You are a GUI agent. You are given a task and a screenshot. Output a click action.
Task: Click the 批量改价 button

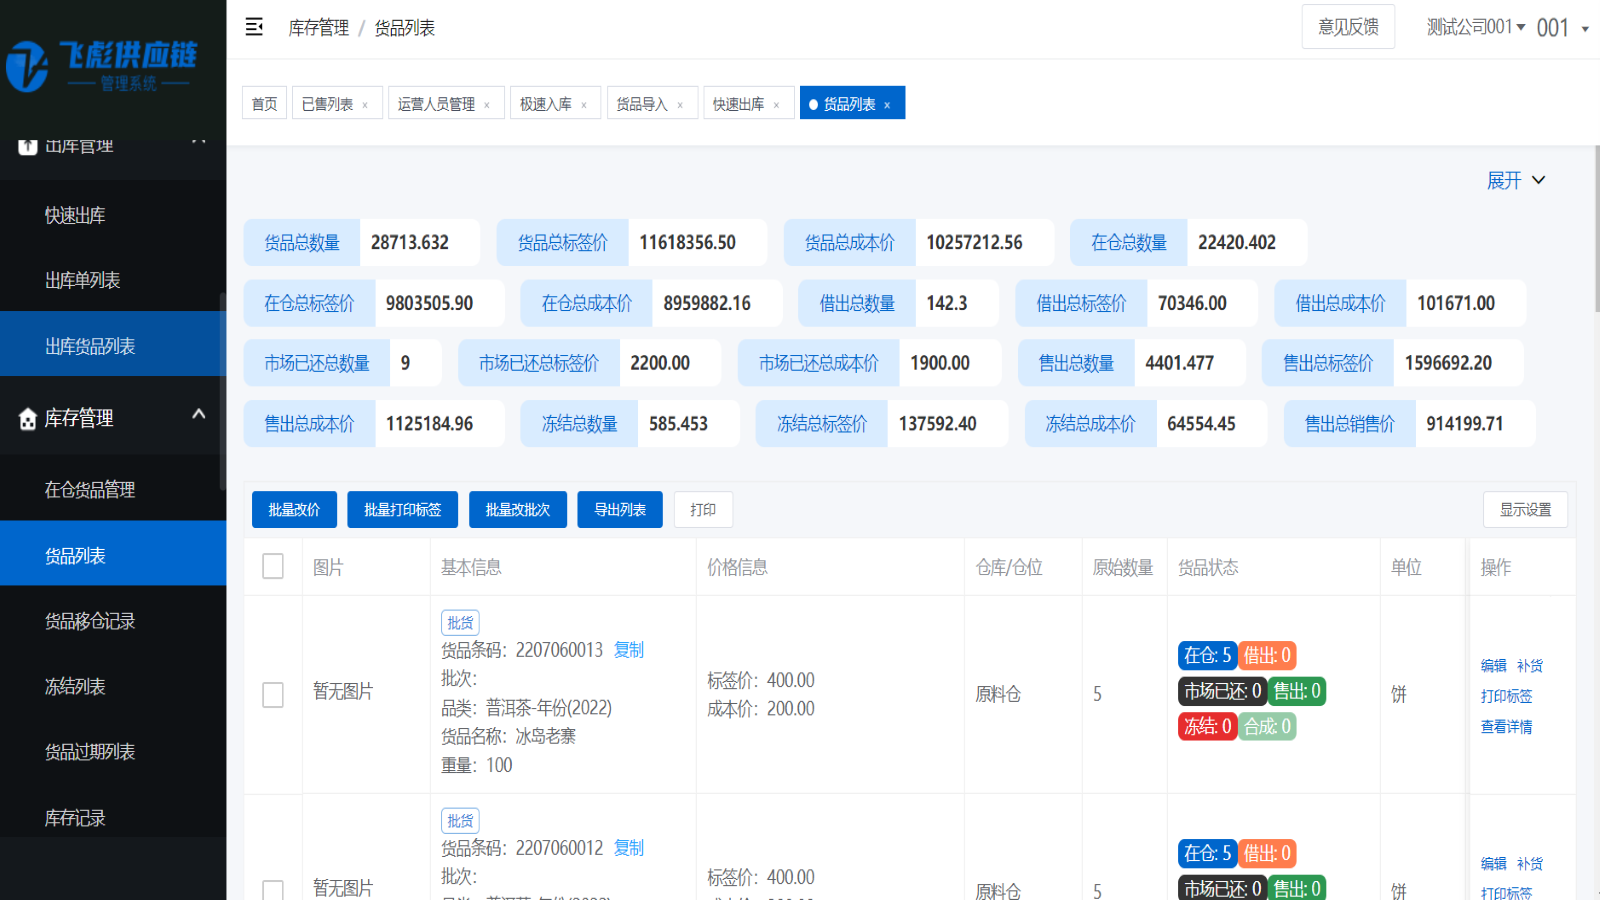click(294, 510)
